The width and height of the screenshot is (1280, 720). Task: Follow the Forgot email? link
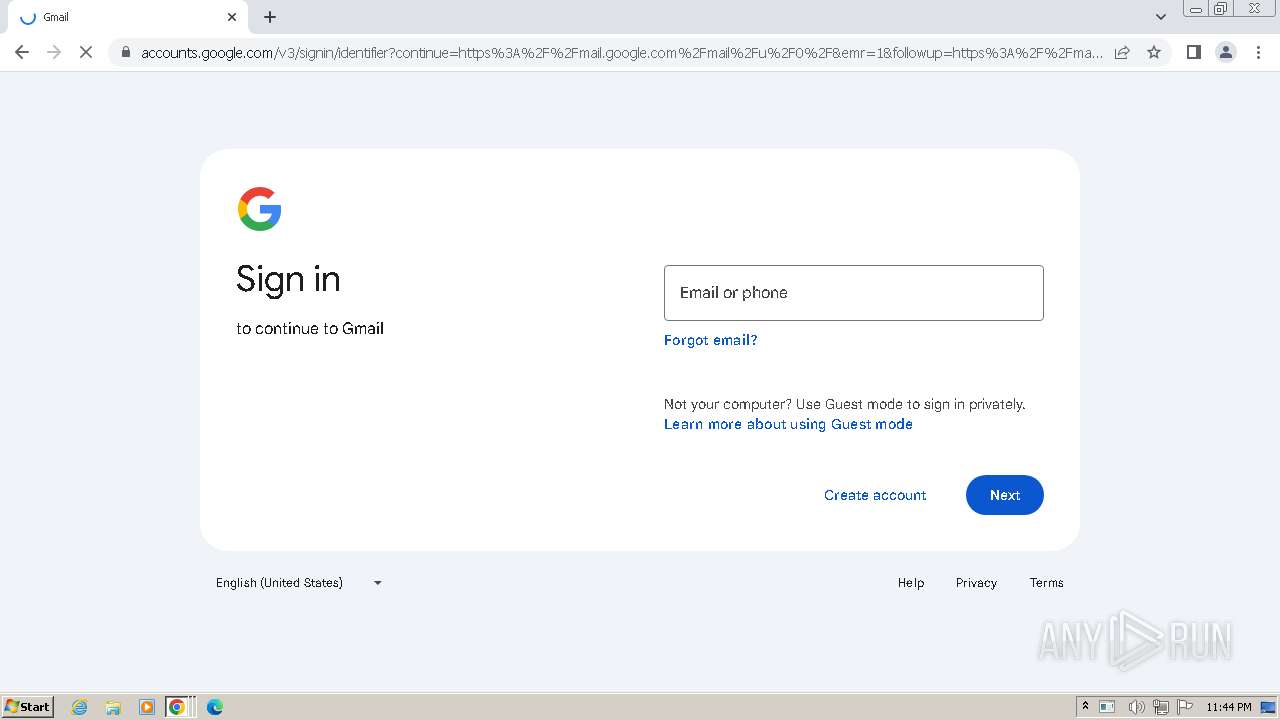[711, 340]
